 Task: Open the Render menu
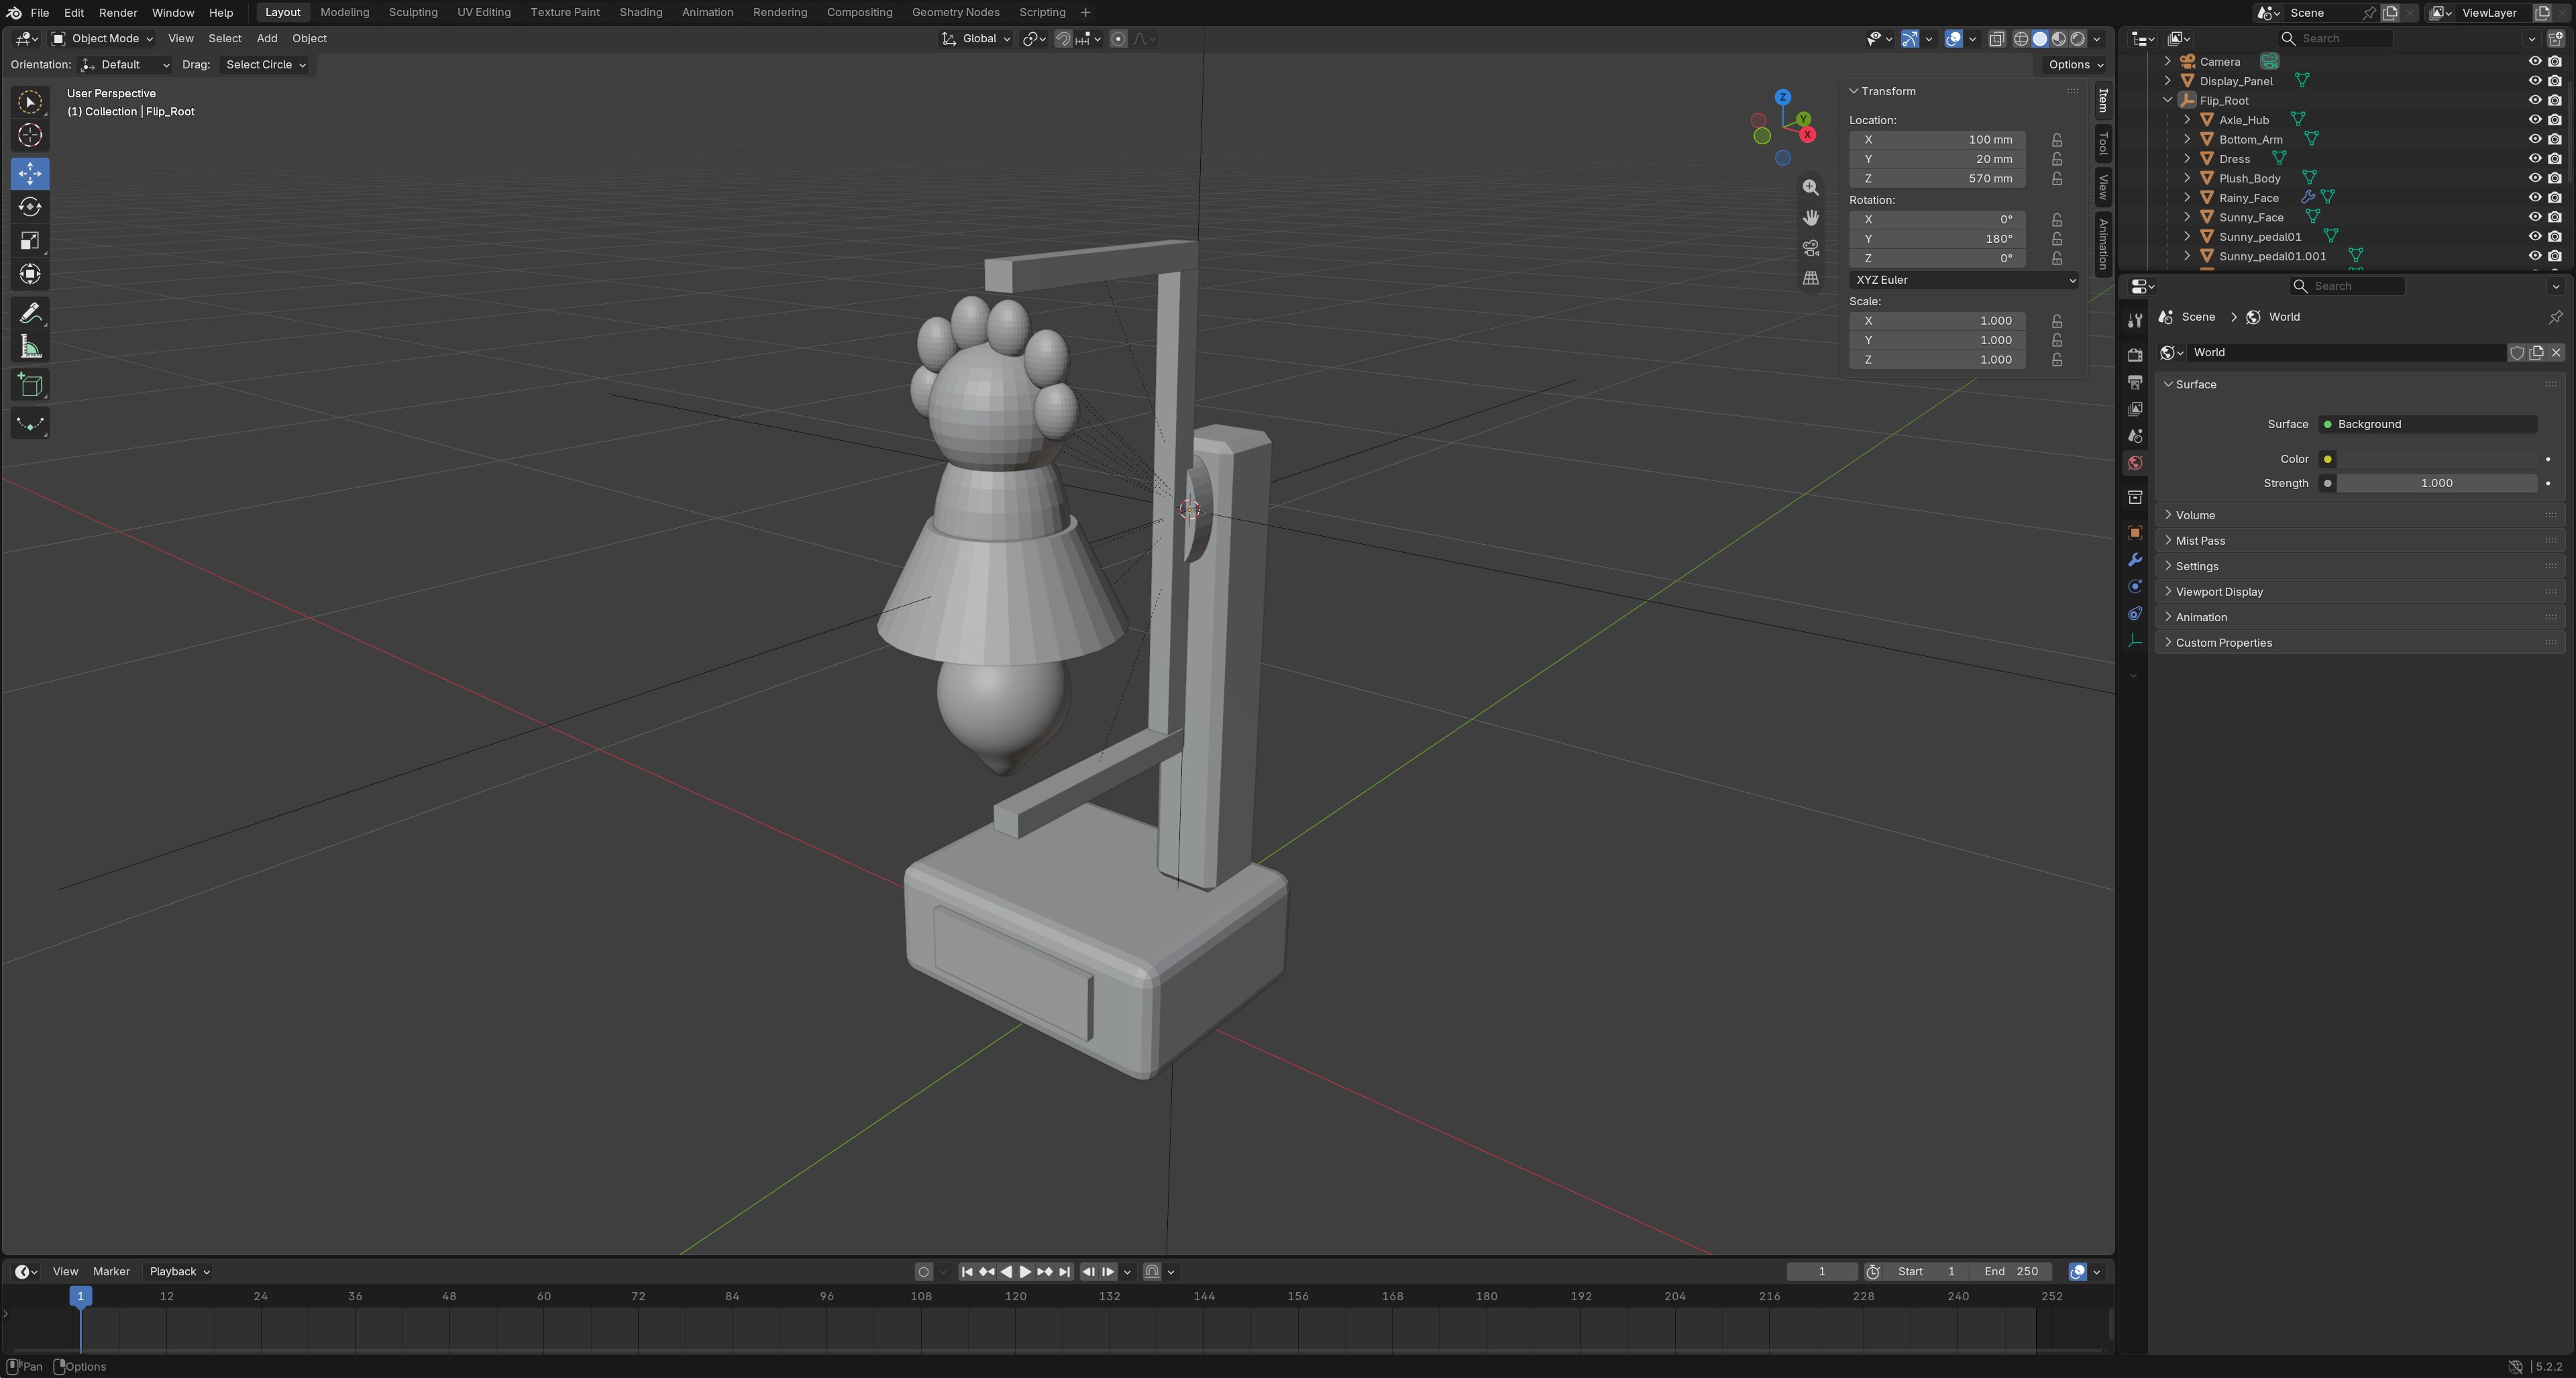tap(118, 12)
